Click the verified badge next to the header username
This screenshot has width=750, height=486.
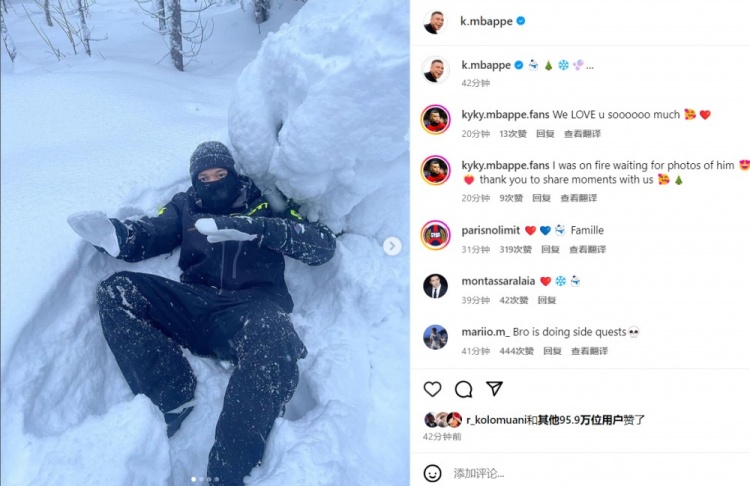tap(521, 21)
